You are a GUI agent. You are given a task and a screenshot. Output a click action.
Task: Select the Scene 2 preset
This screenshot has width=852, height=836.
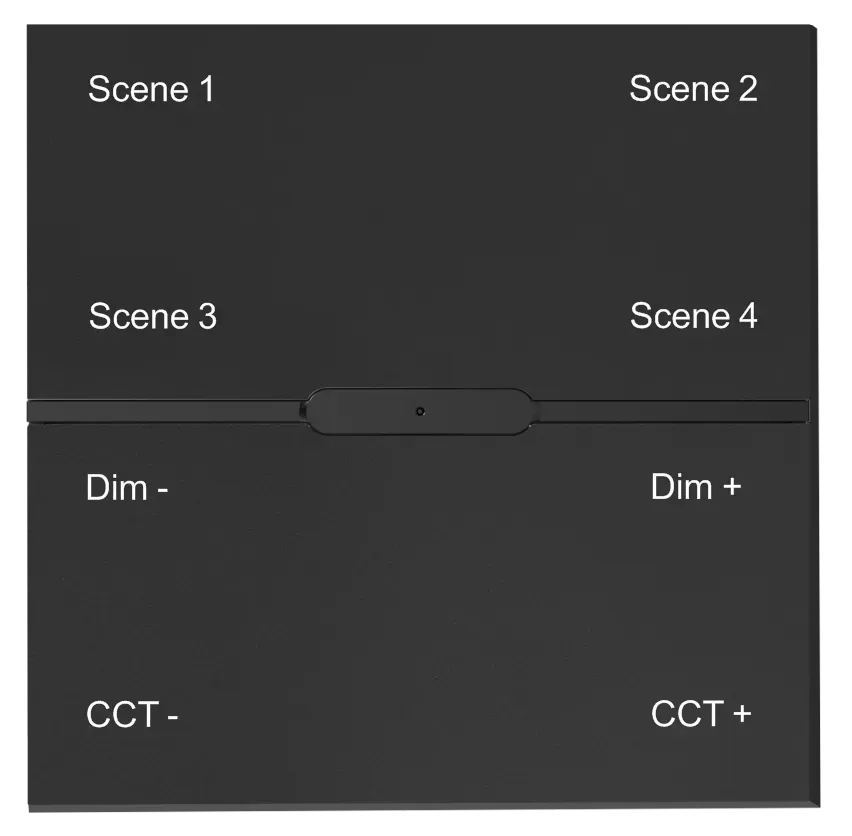(x=693, y=89)
